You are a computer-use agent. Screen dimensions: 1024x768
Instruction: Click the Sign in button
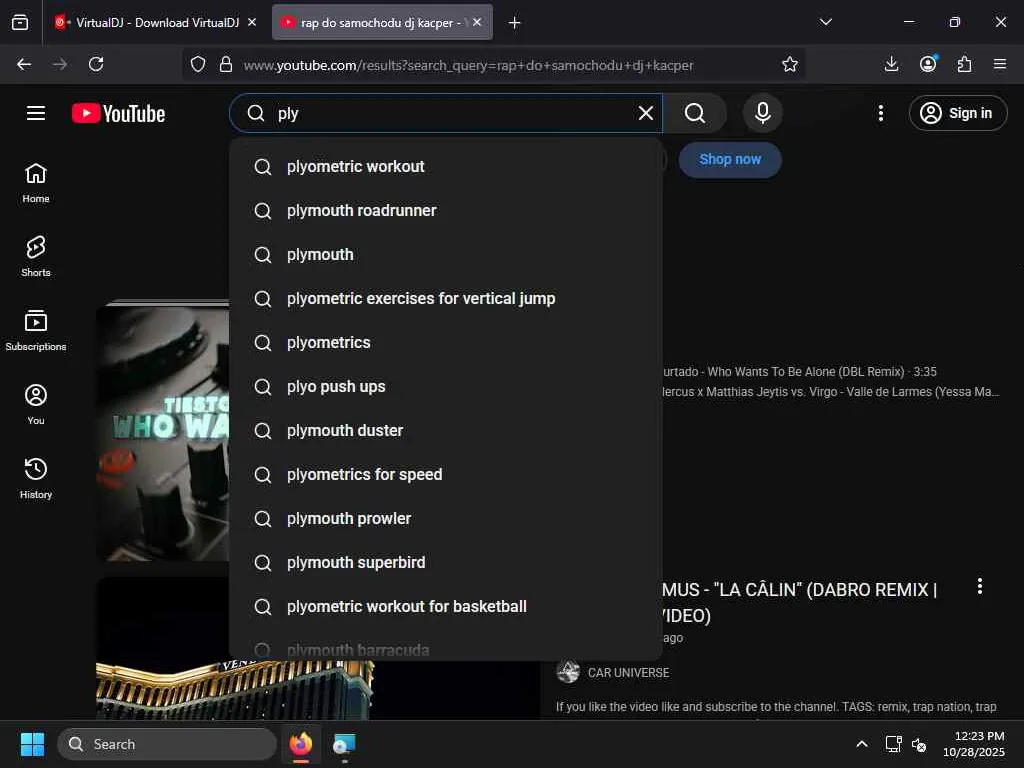(957, 113)
